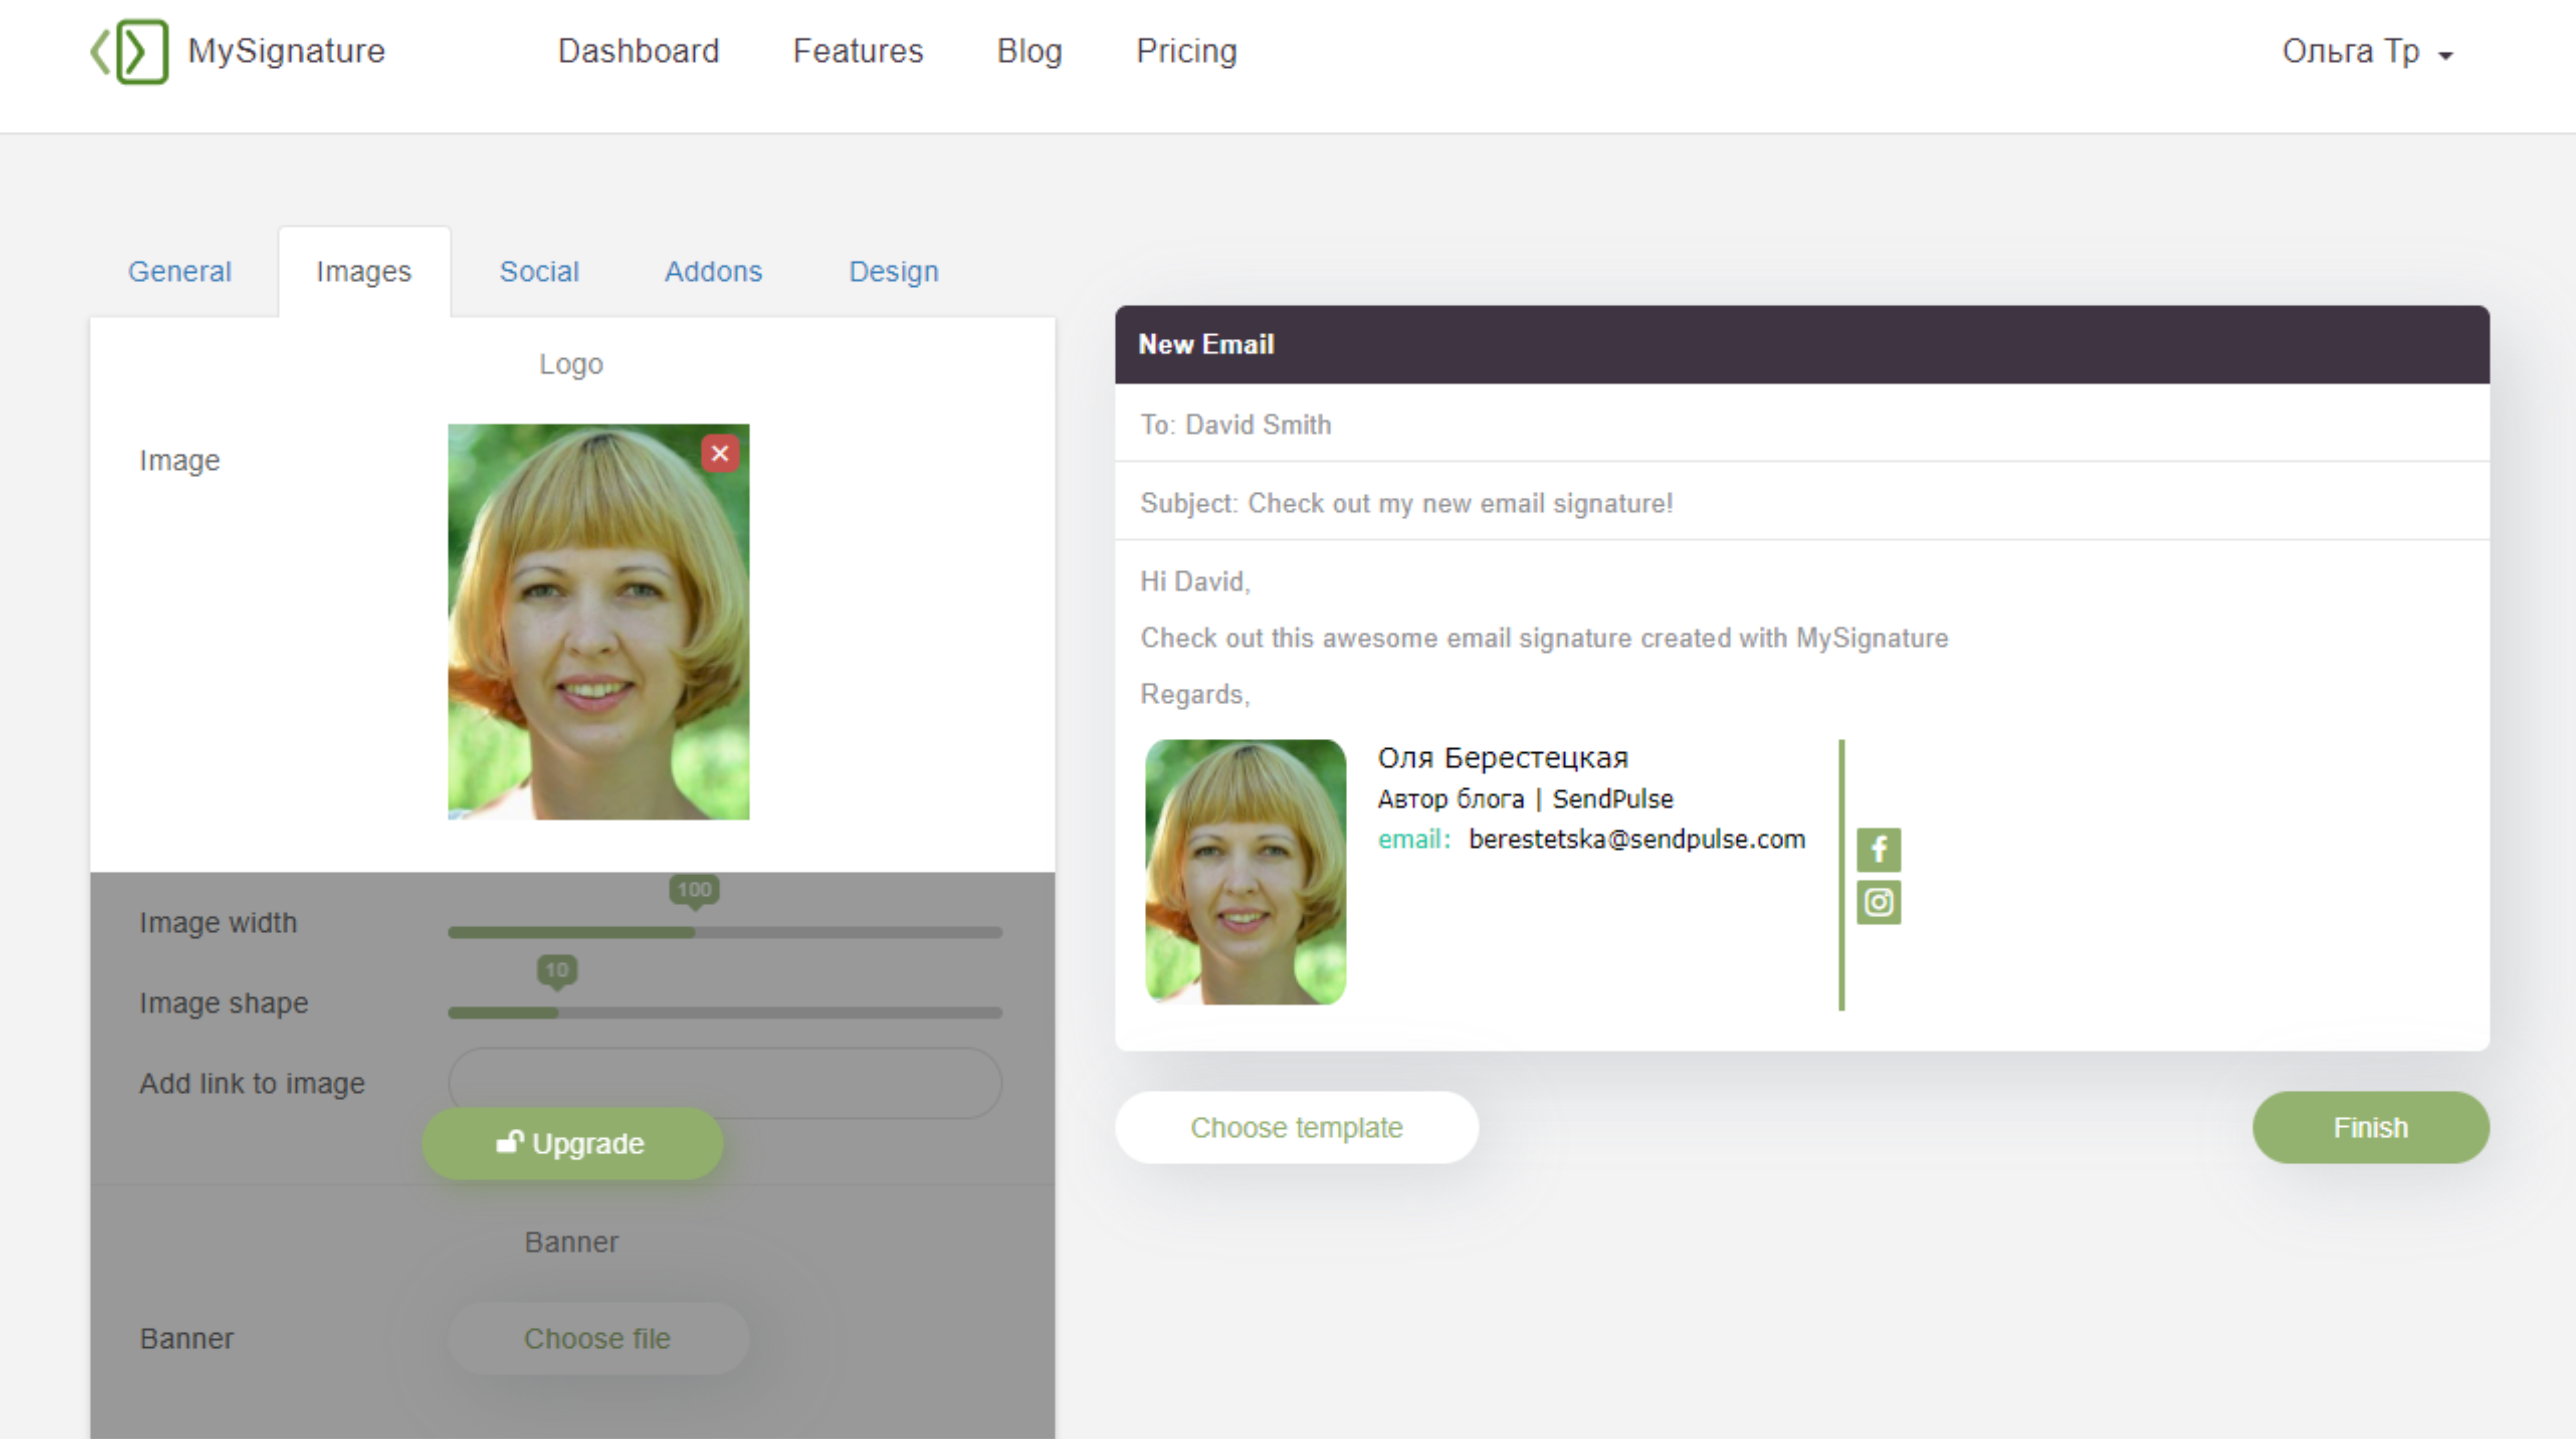Click the Instagram icon in signature
Screen dimensions: 2576x1439
tap(1878, 903)
